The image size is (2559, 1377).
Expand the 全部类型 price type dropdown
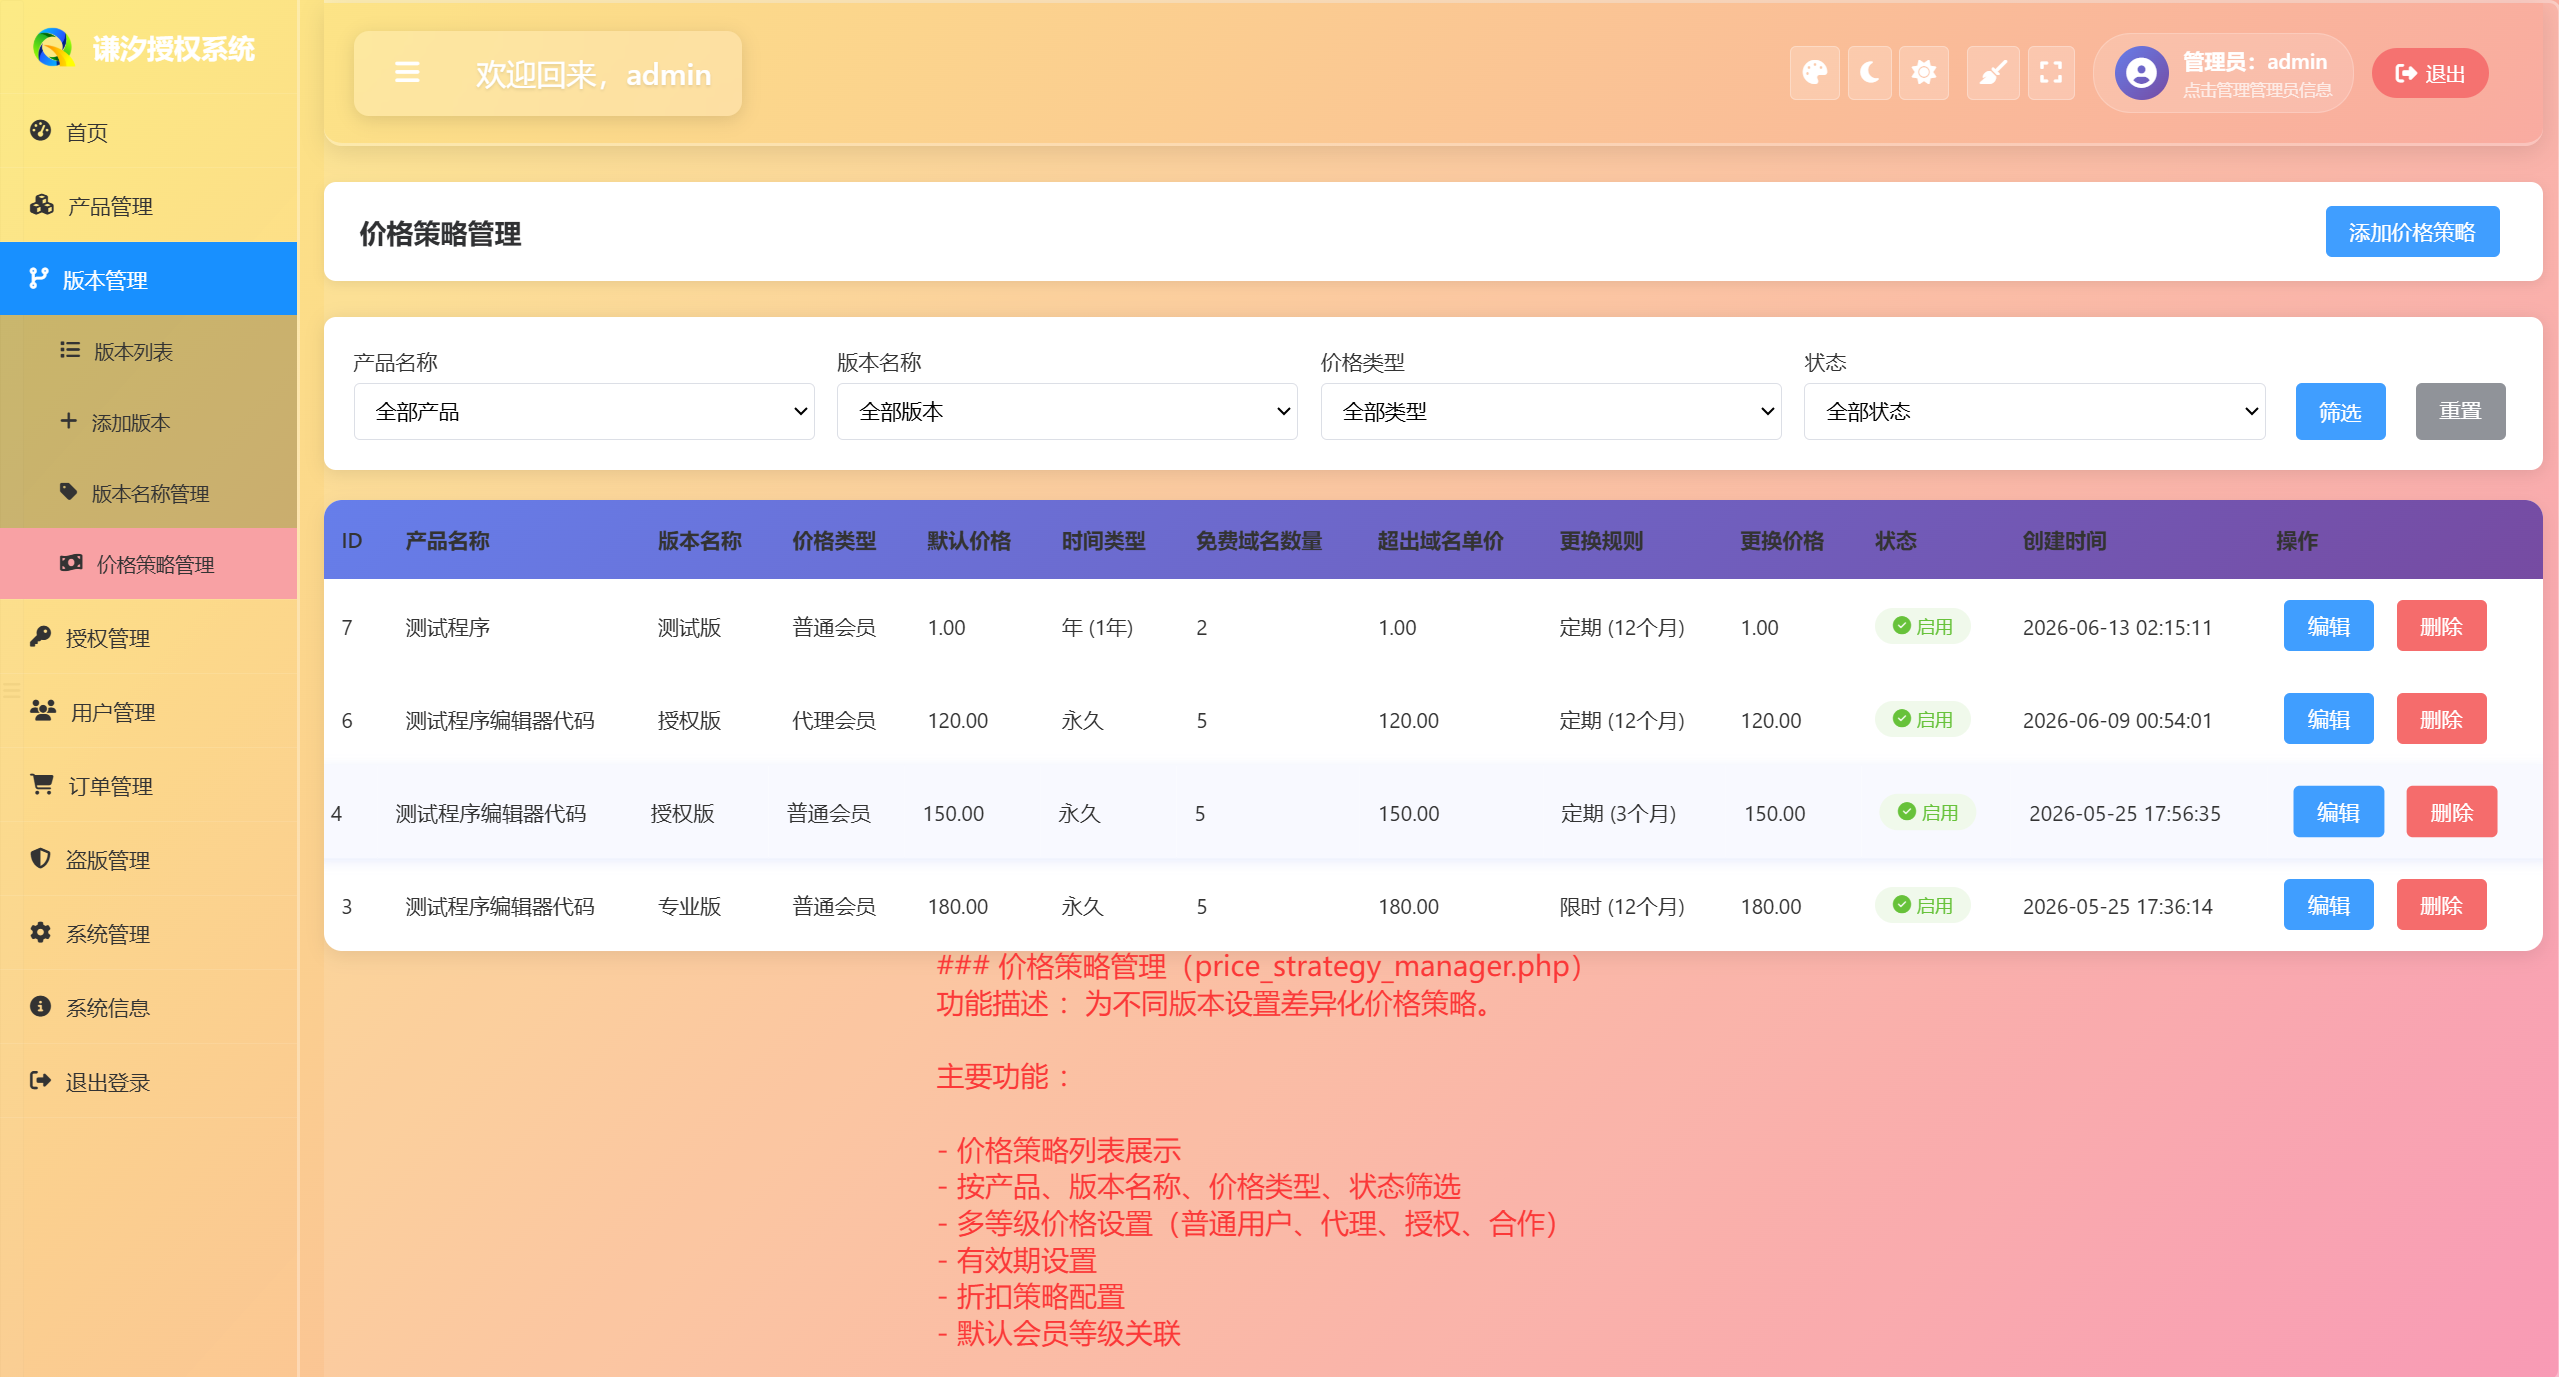click(1551, 411)
